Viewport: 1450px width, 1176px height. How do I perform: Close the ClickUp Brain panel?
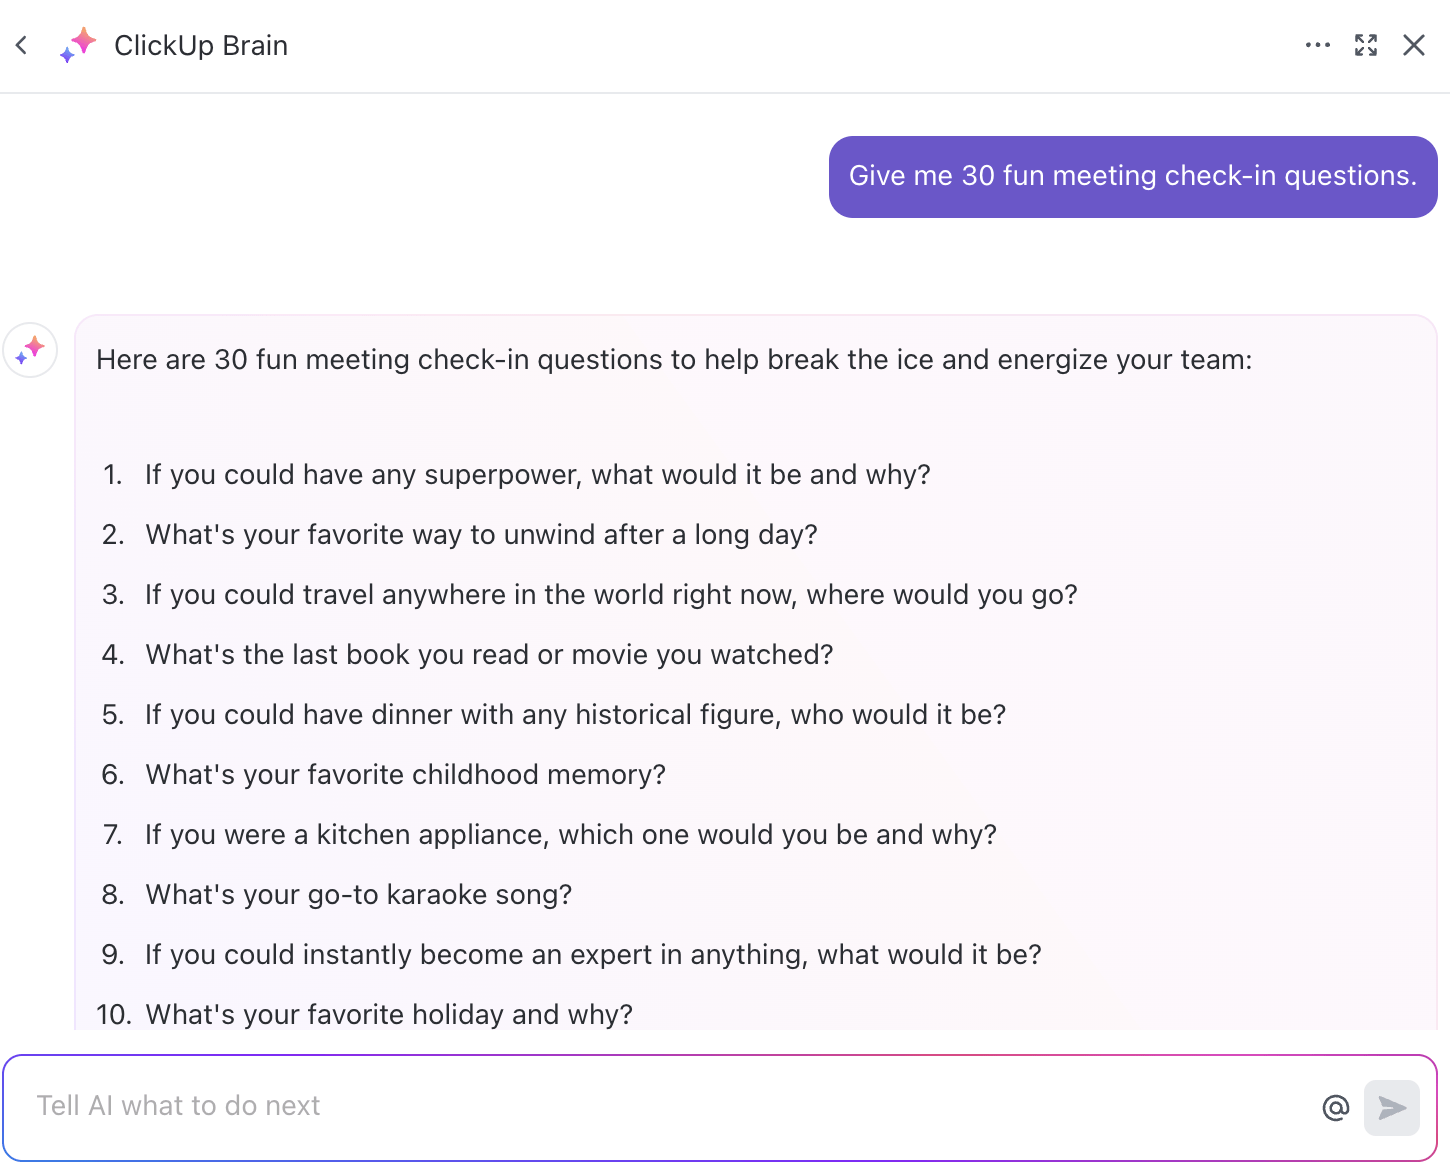(x=1414, y=45)
